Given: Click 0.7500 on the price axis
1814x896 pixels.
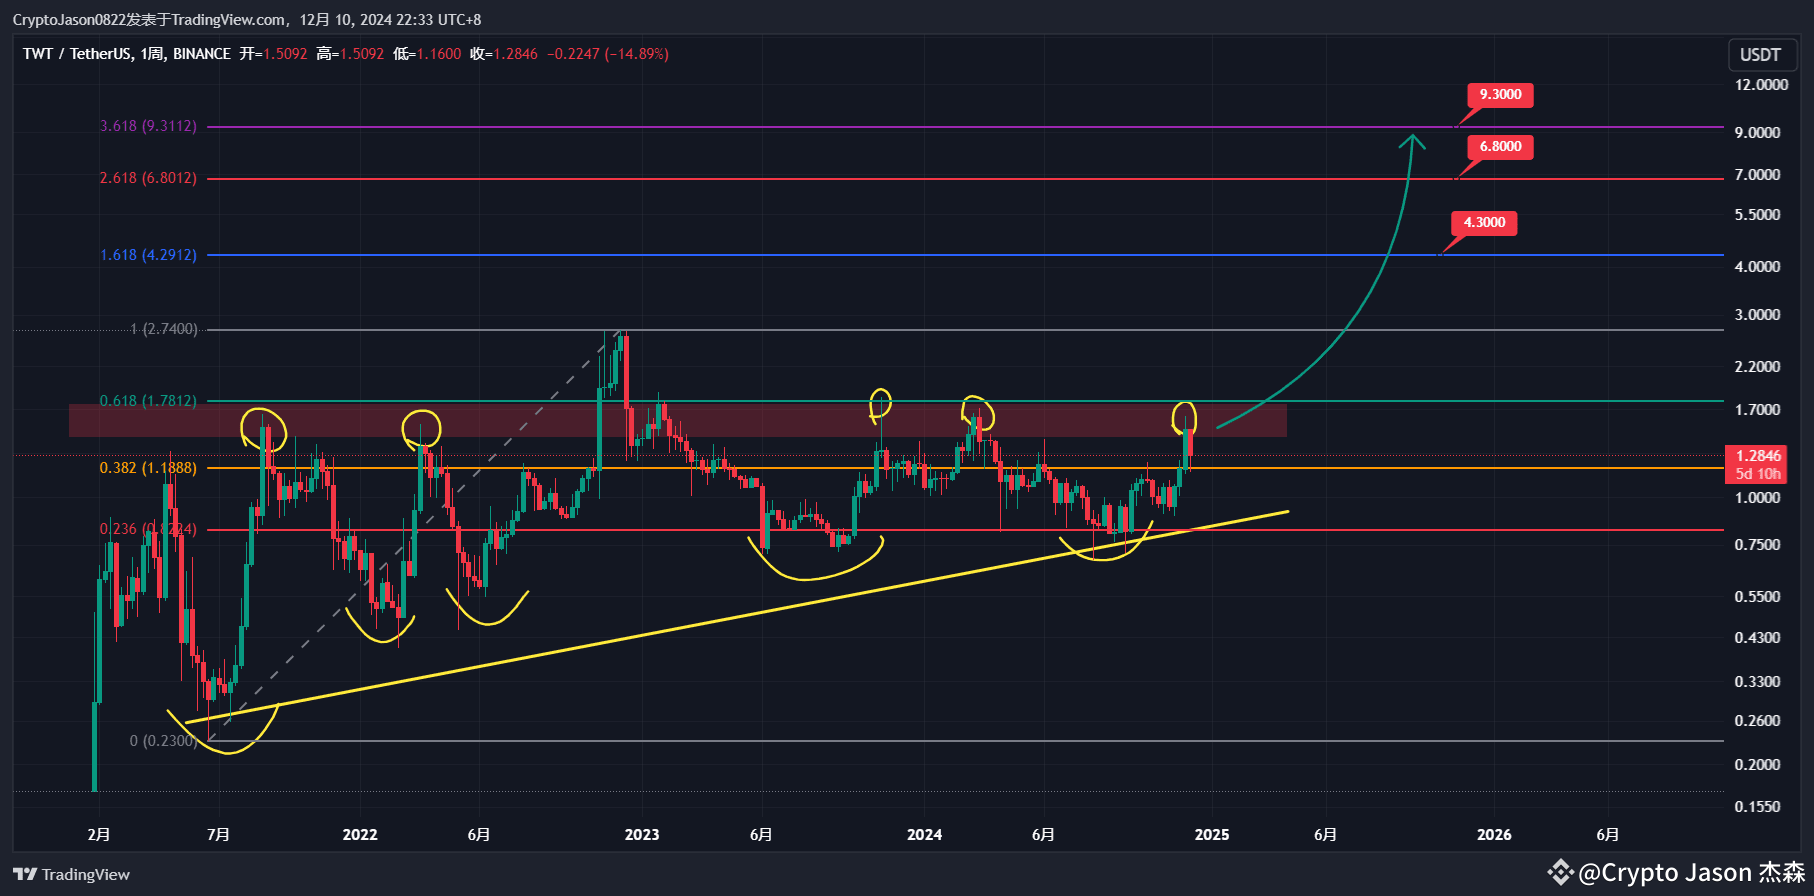Looking at the screenshot, I should coord(1757,545).
